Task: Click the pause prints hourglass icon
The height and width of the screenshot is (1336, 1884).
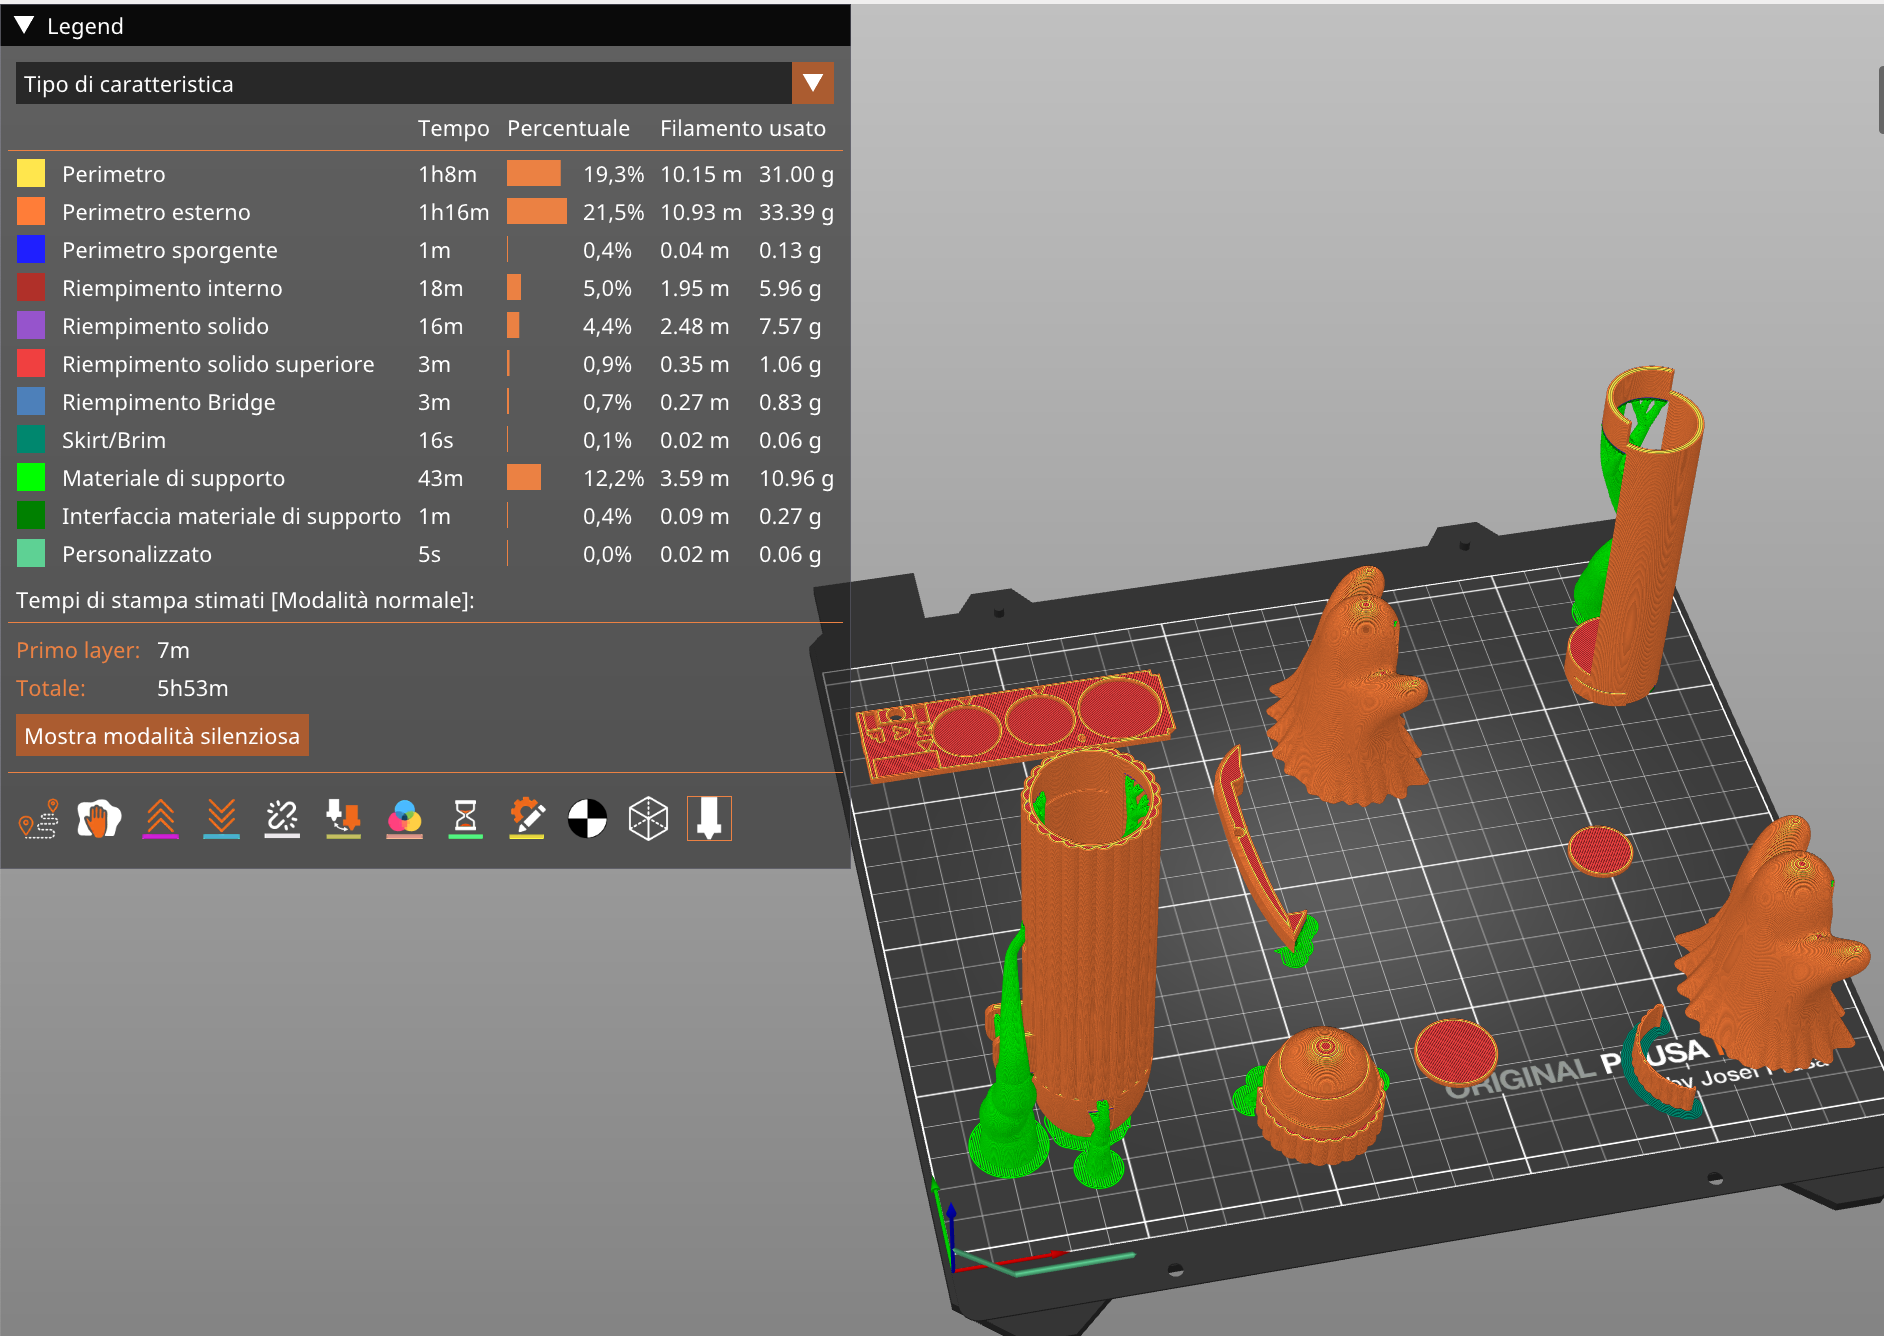Action: pyautogui.click(x=465, y=819)
